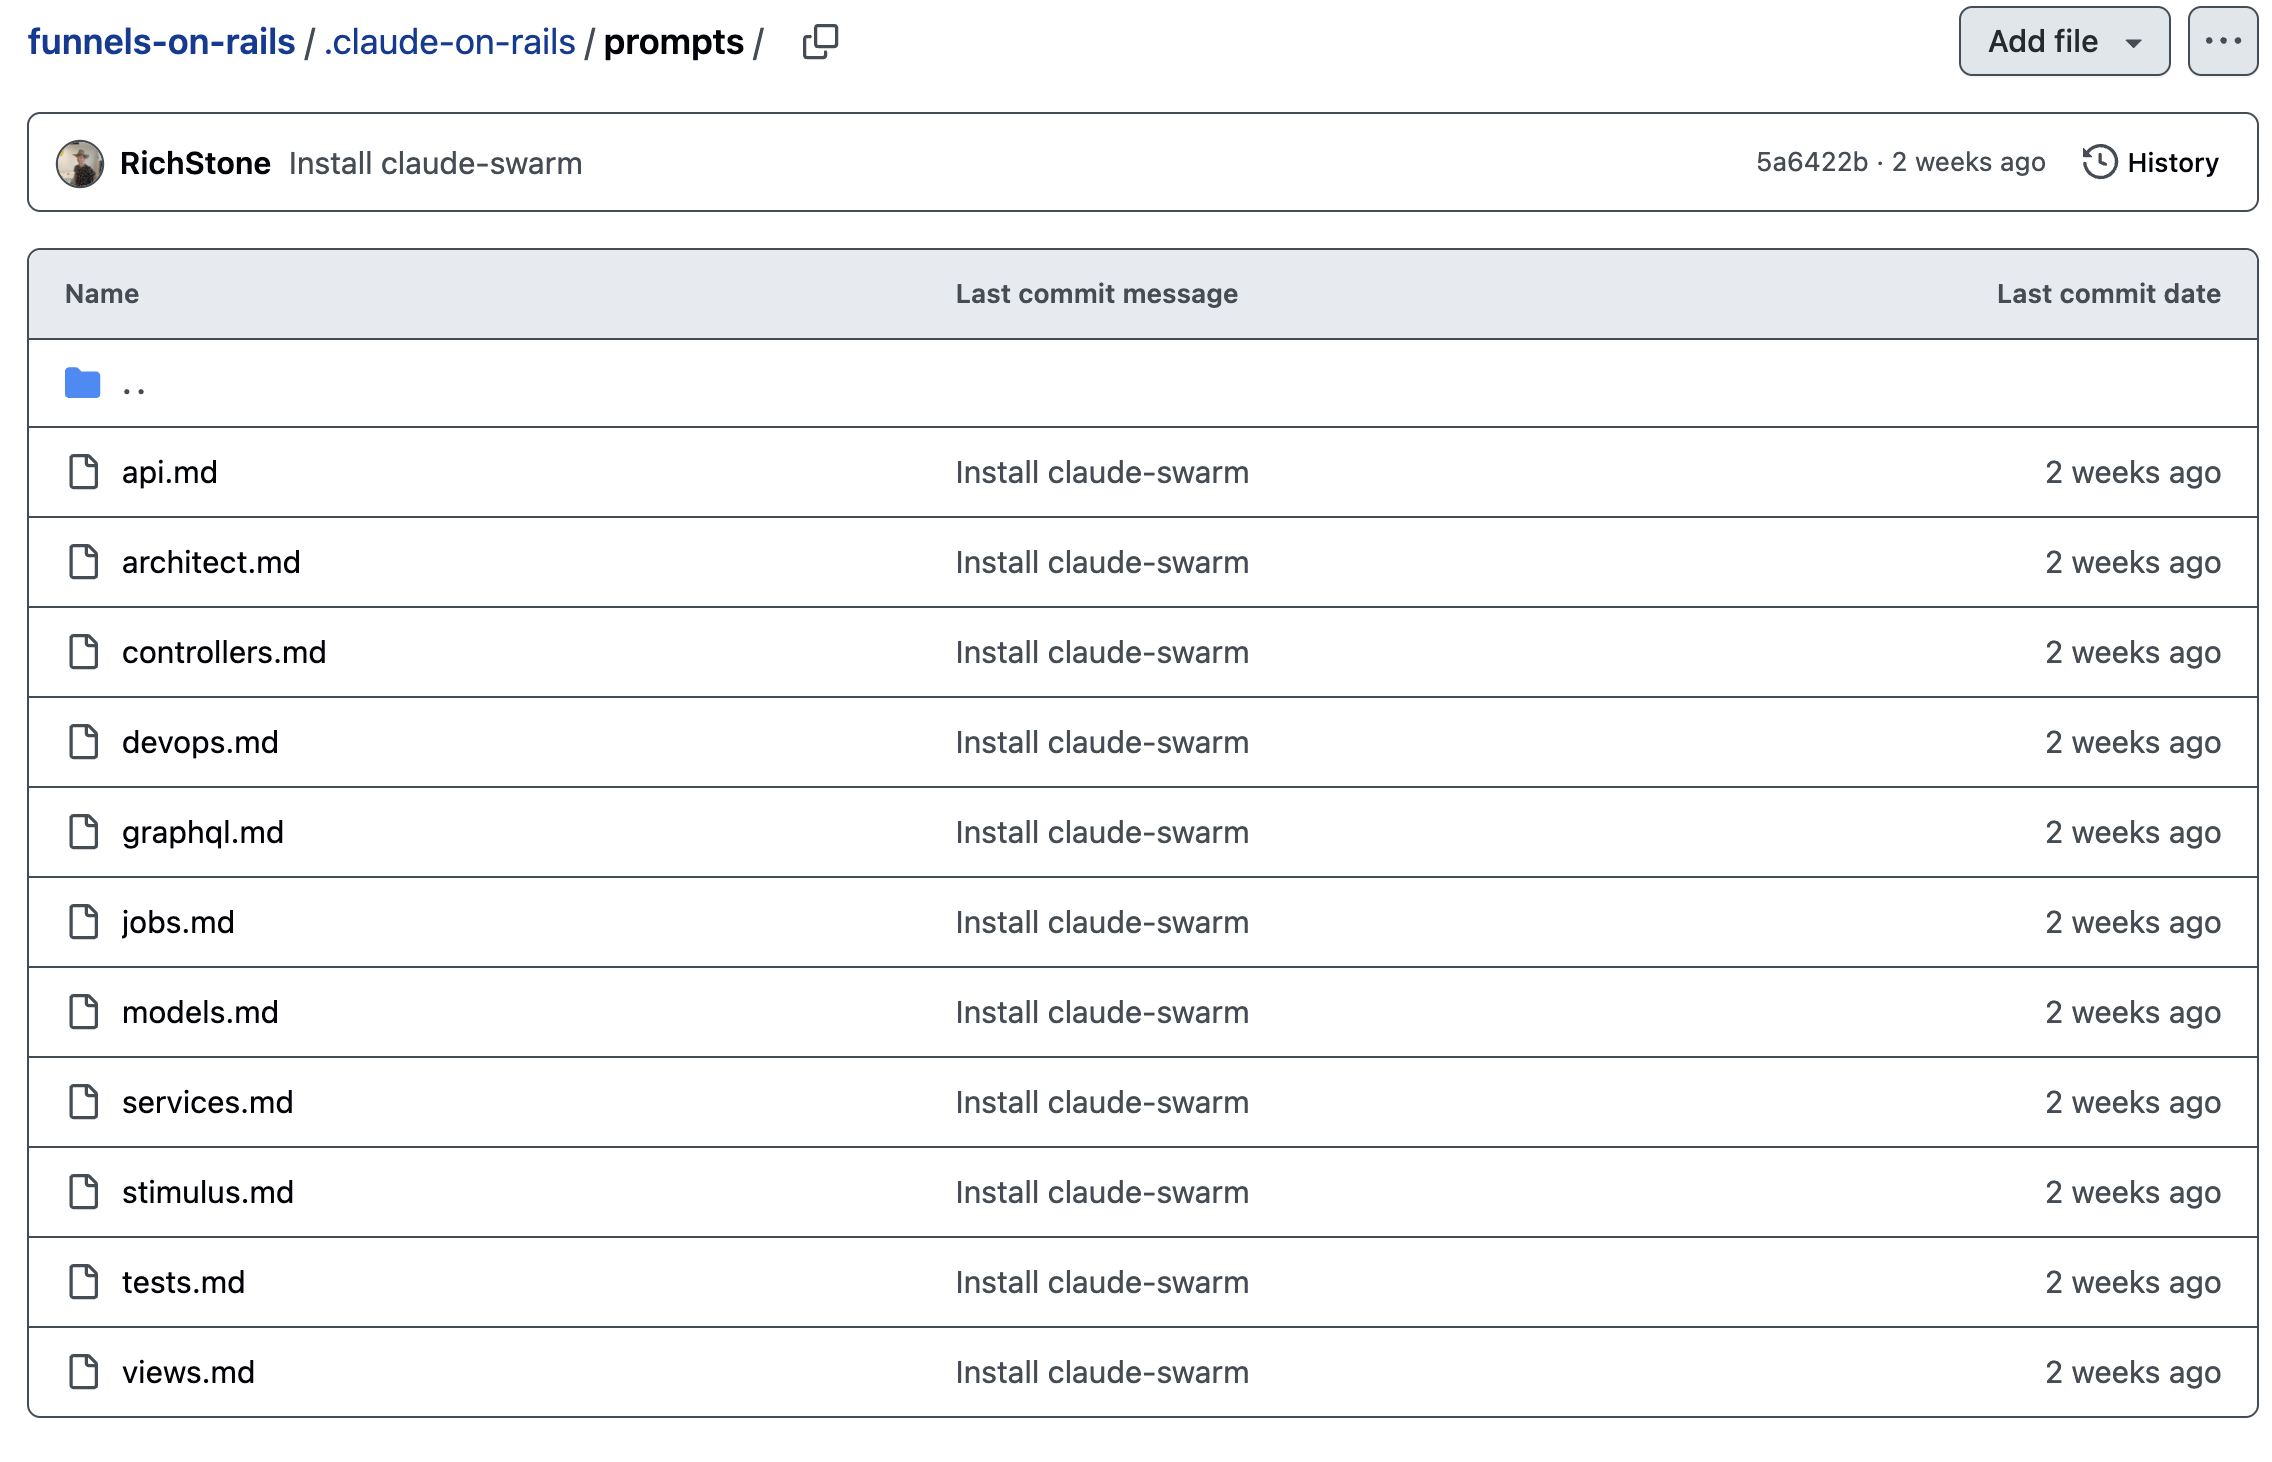Copy the path with the copy icon
The image size is (2272, 1462).
(820, 42)
